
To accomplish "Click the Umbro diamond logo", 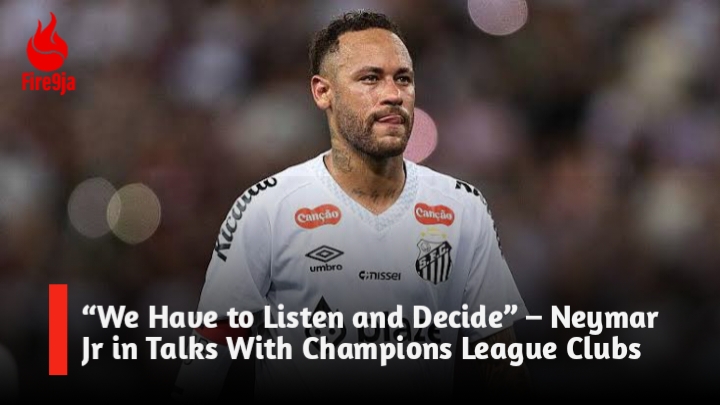I will (325, 254).
